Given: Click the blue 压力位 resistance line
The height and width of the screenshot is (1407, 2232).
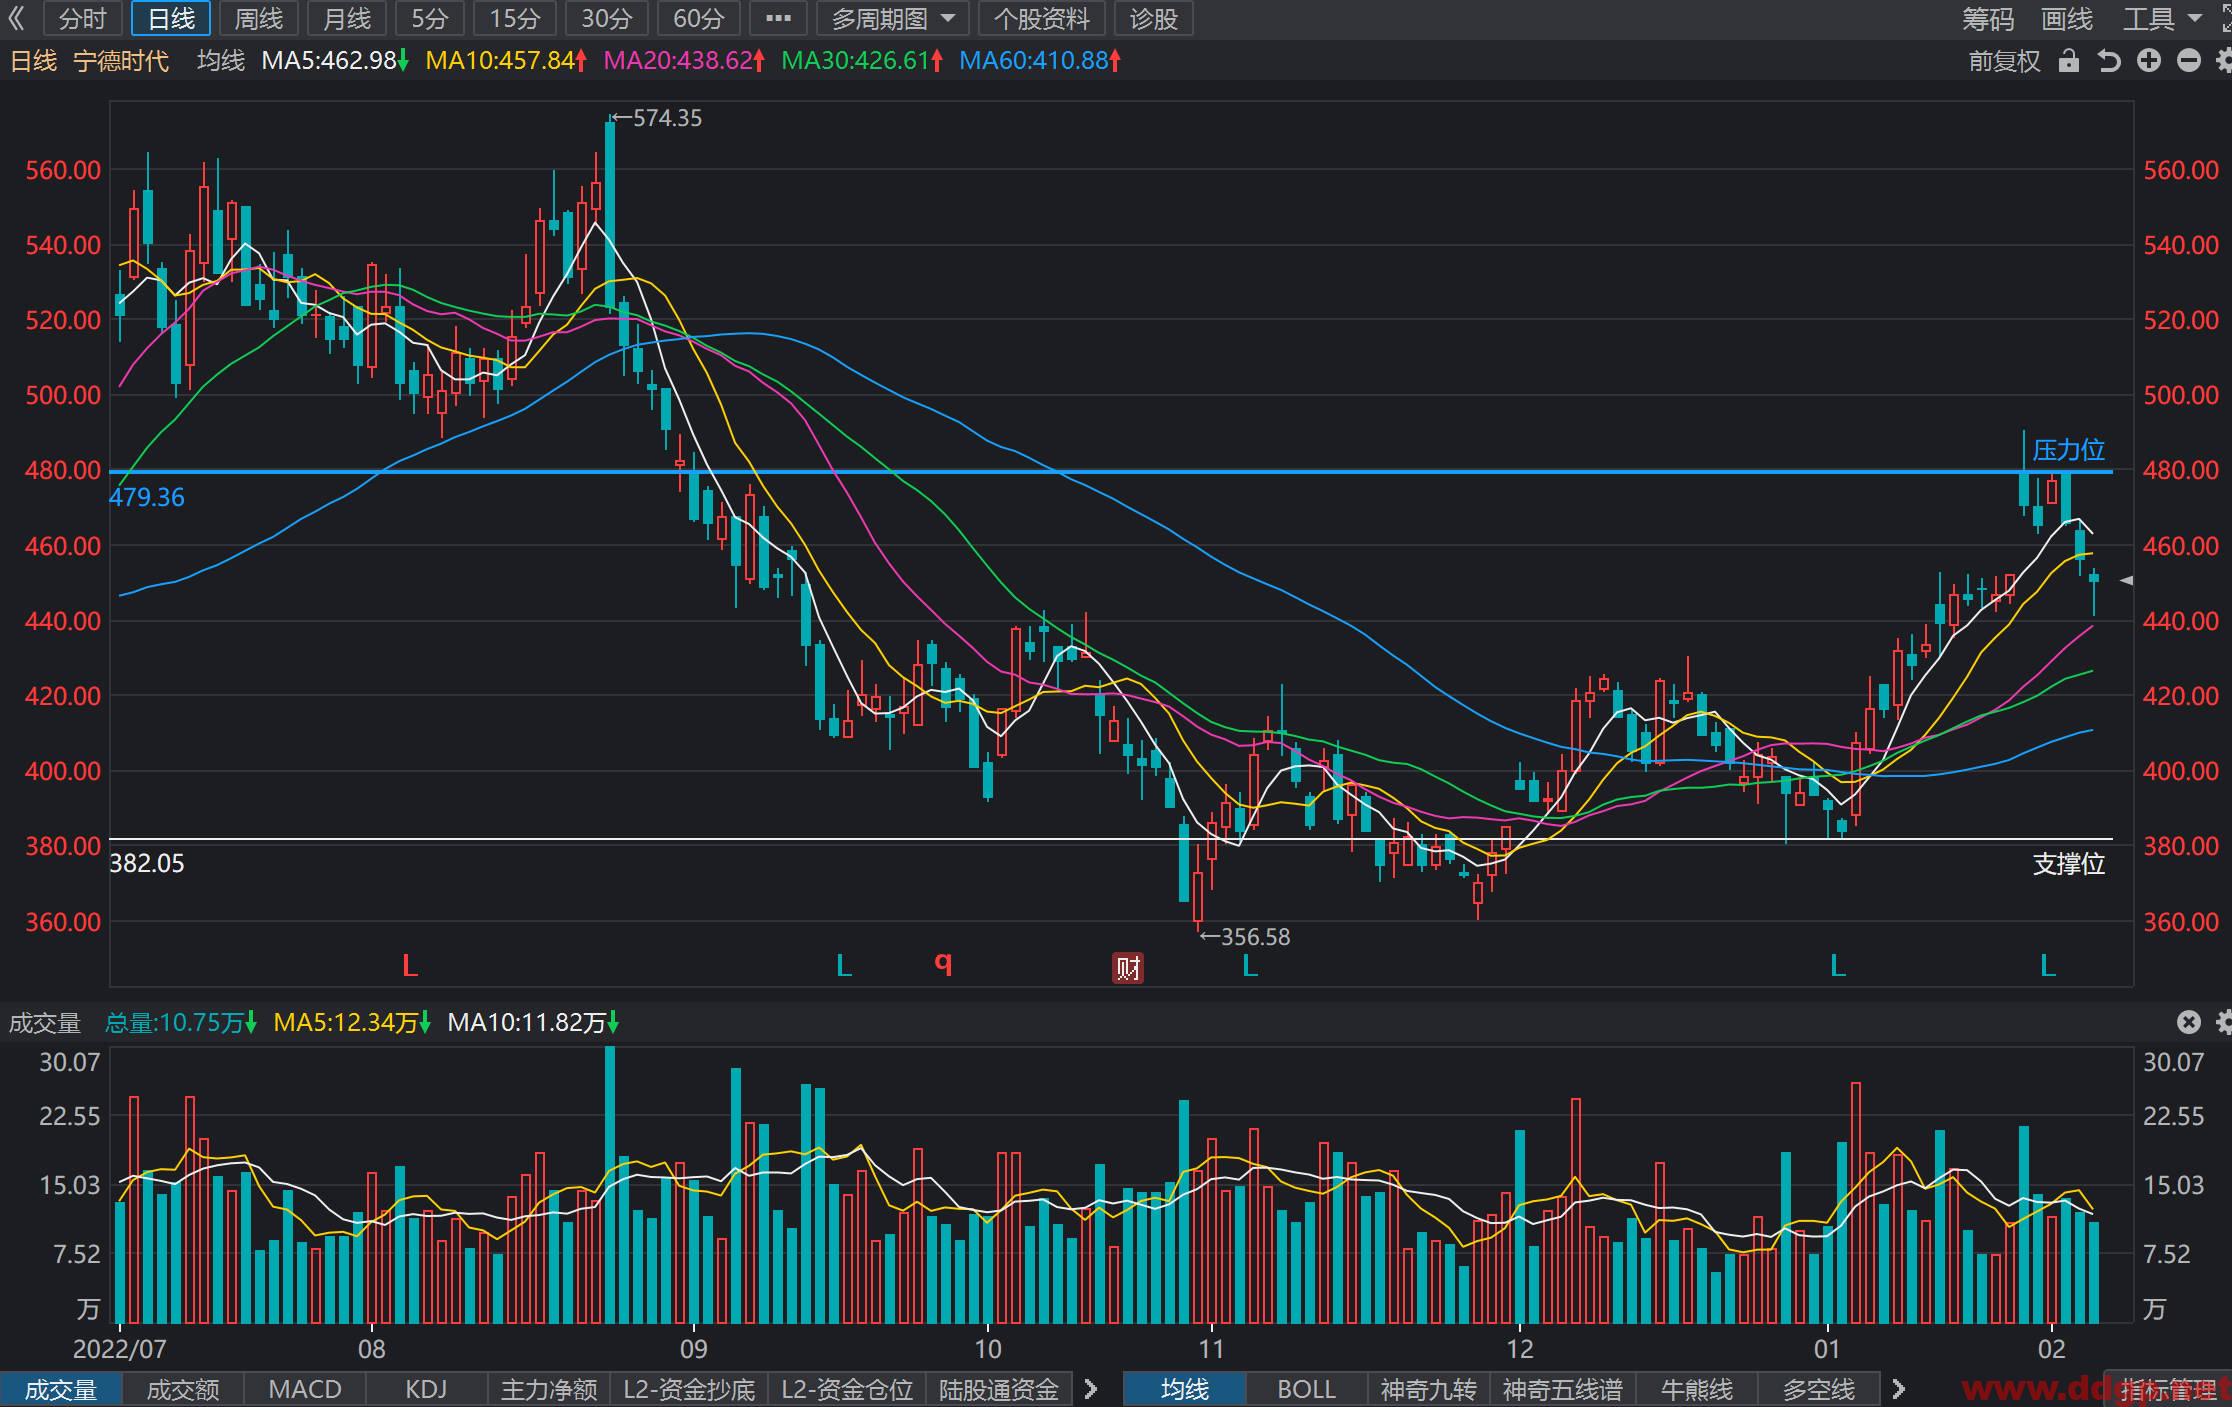Looking at the screenshot, I should click(x=1111, y=471).
